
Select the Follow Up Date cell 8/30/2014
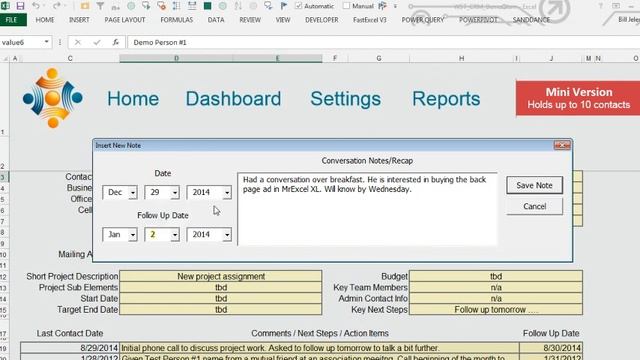[551, 348]
